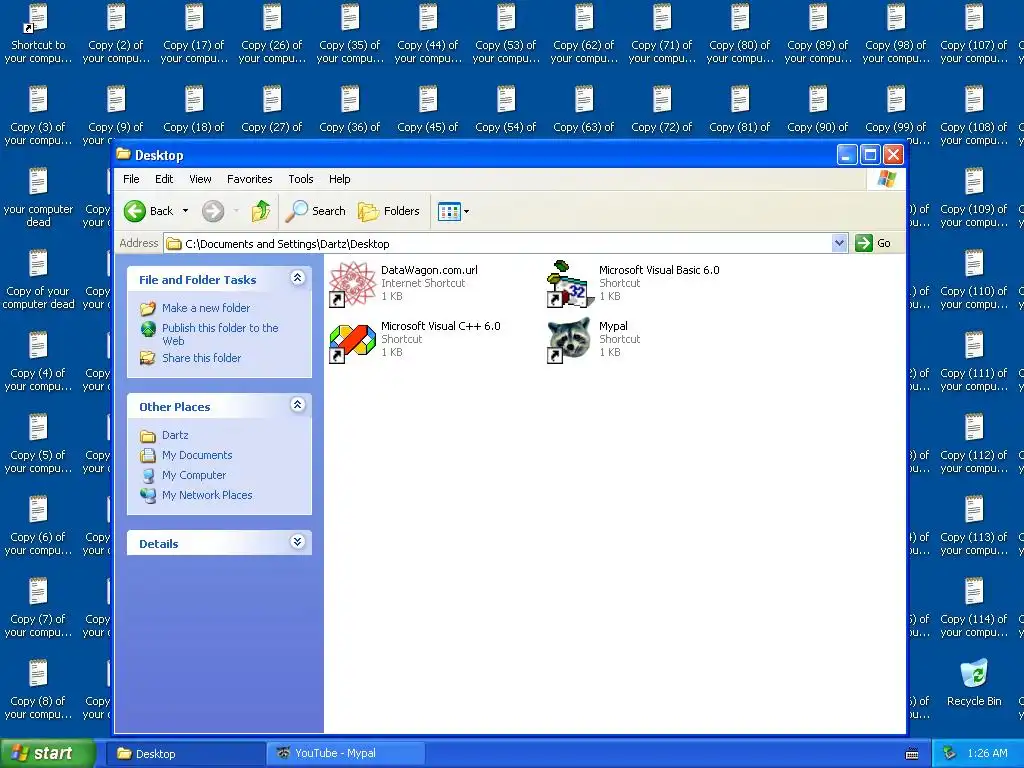Open My Network Places link
This screenshot has width=1024, height=768.
[x=207, y=495]
